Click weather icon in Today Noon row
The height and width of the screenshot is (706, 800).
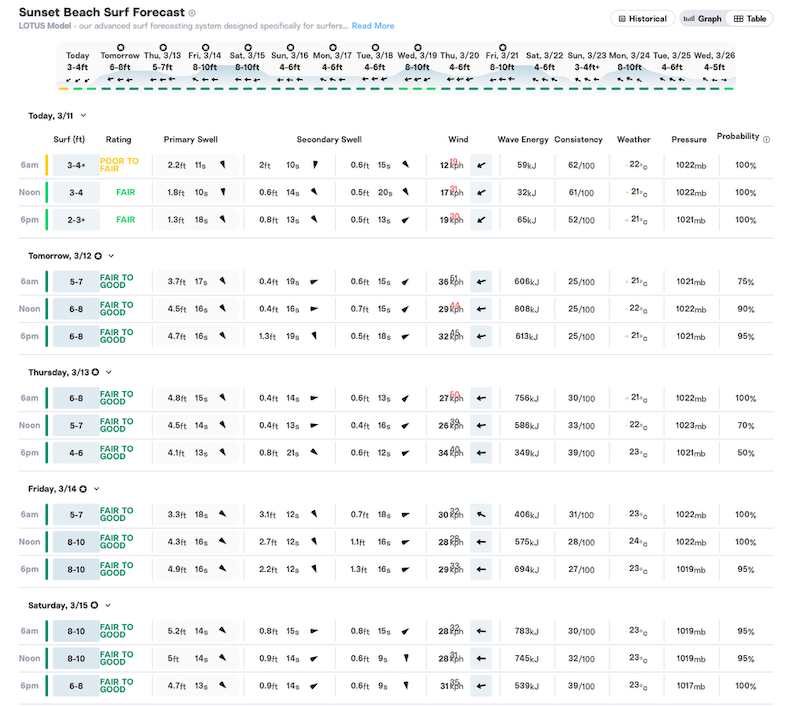627,192
